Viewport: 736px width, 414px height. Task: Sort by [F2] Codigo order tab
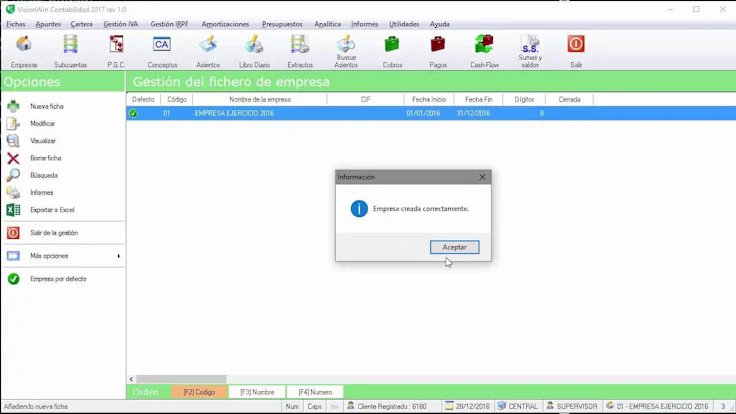click(199, 392)
